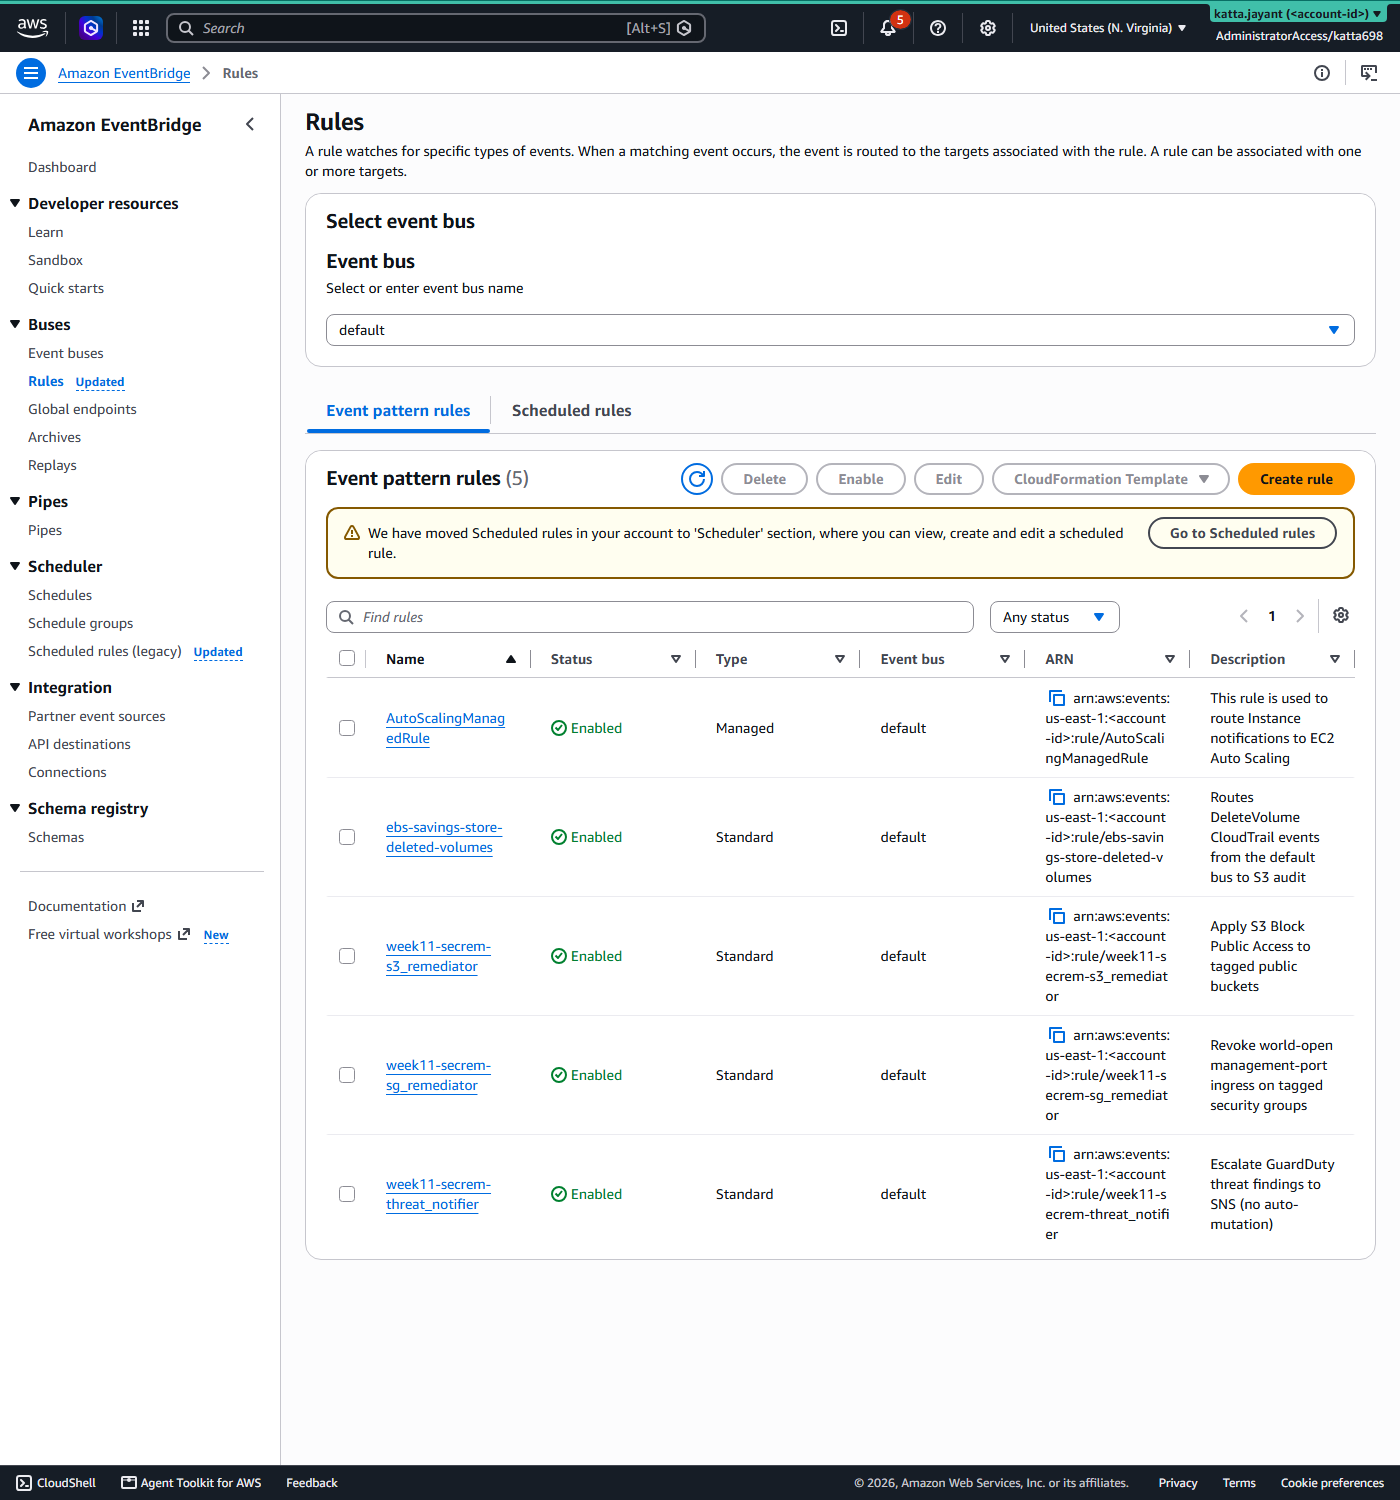This screenshot has width=1400, height=1500.
Task: Sort by the Description column header
Action: [x=1275, y=659]
